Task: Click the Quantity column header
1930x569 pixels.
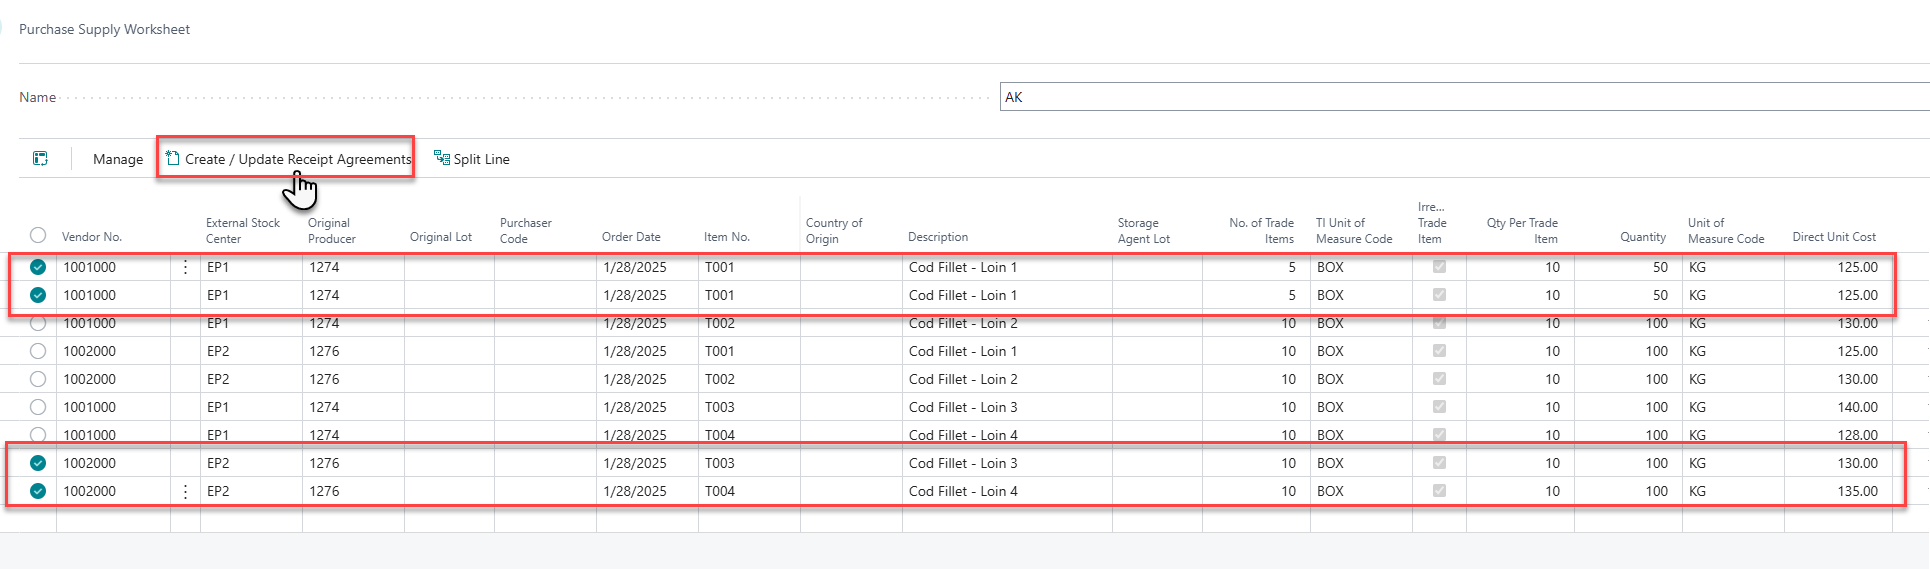Action: 1643,237
